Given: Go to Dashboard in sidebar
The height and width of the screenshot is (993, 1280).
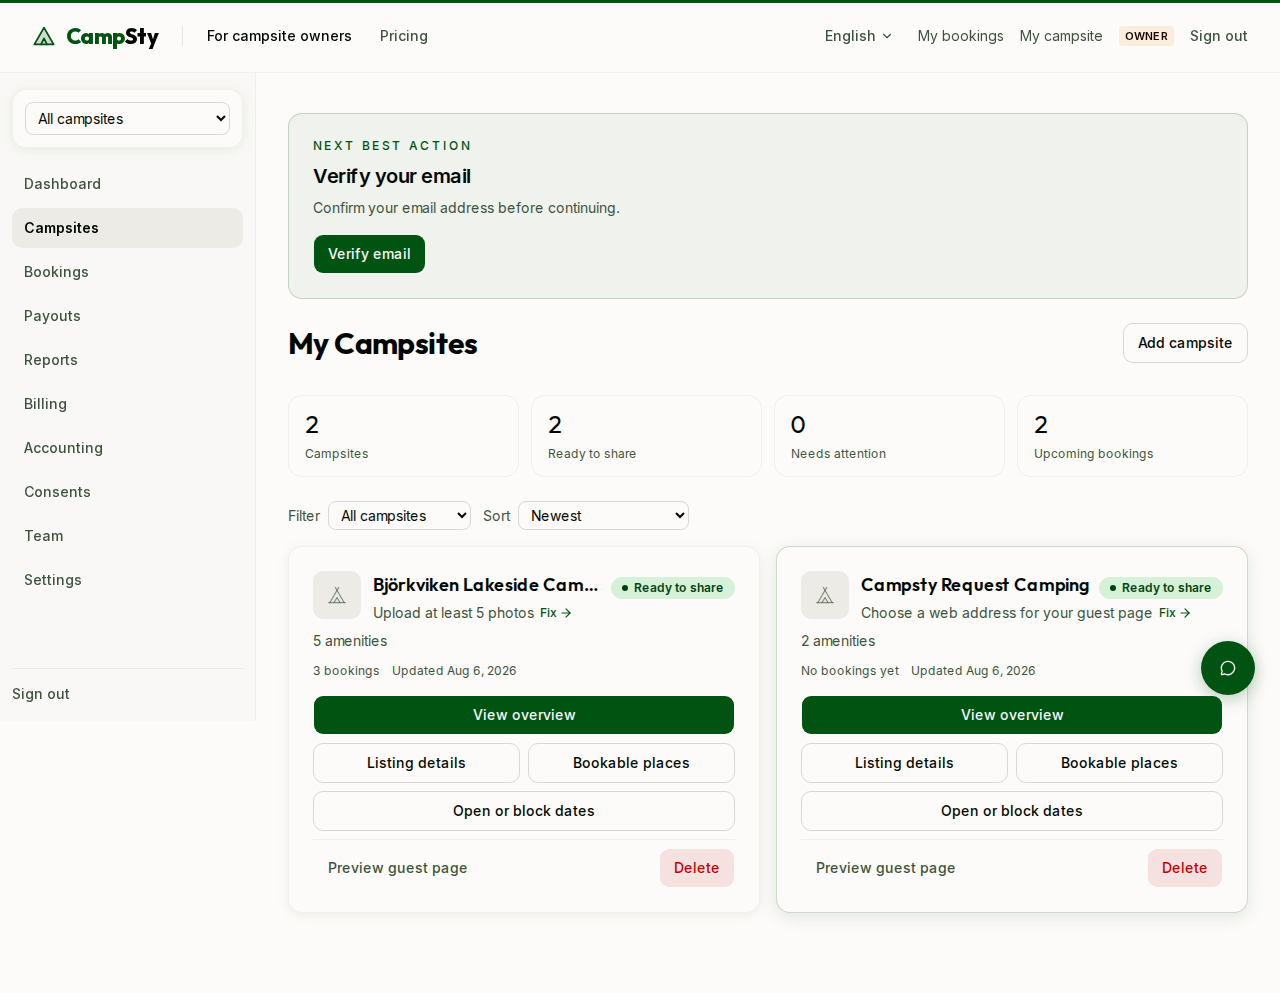Looking at the screenshot, I should point(127,184).
